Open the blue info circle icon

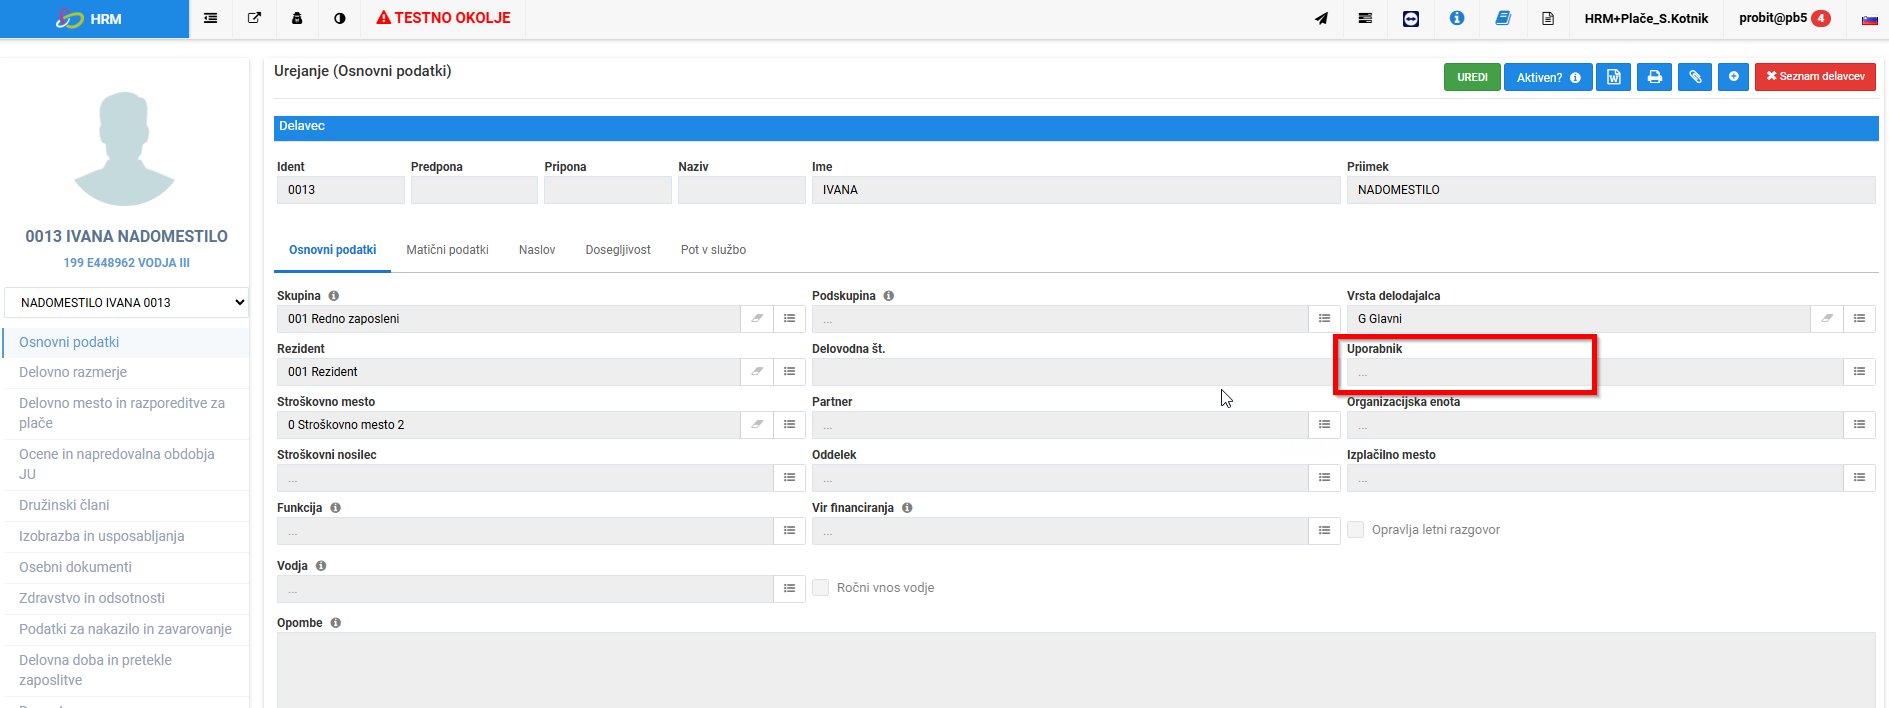click(x=1457, y=18)
